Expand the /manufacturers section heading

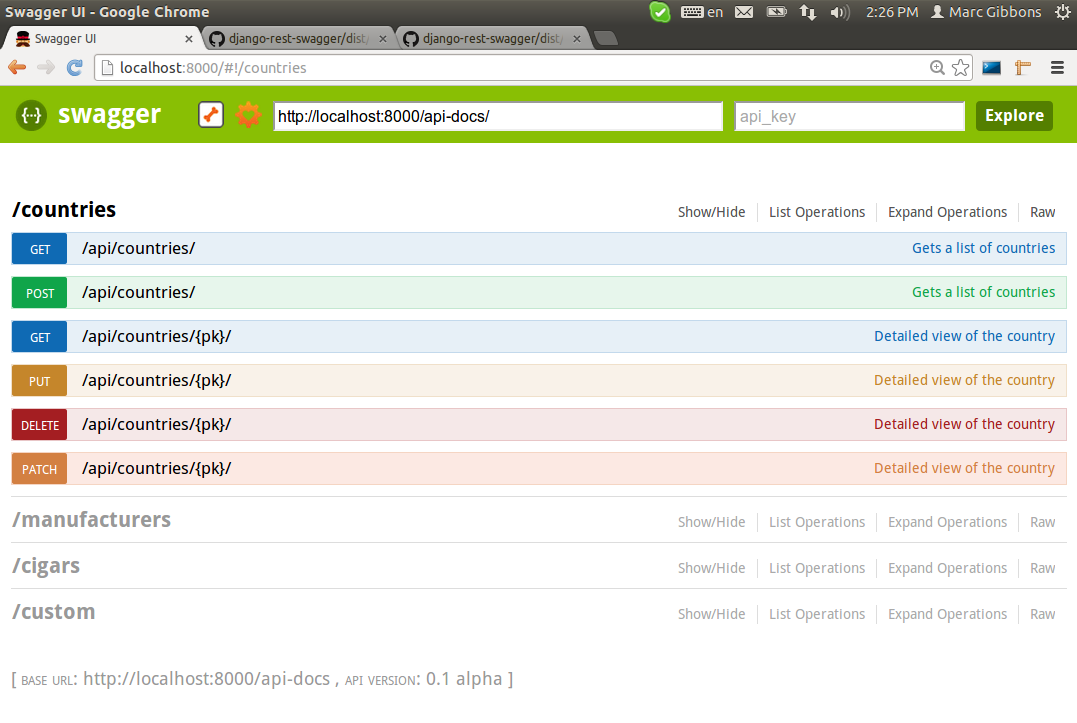[x=91, y=520]
